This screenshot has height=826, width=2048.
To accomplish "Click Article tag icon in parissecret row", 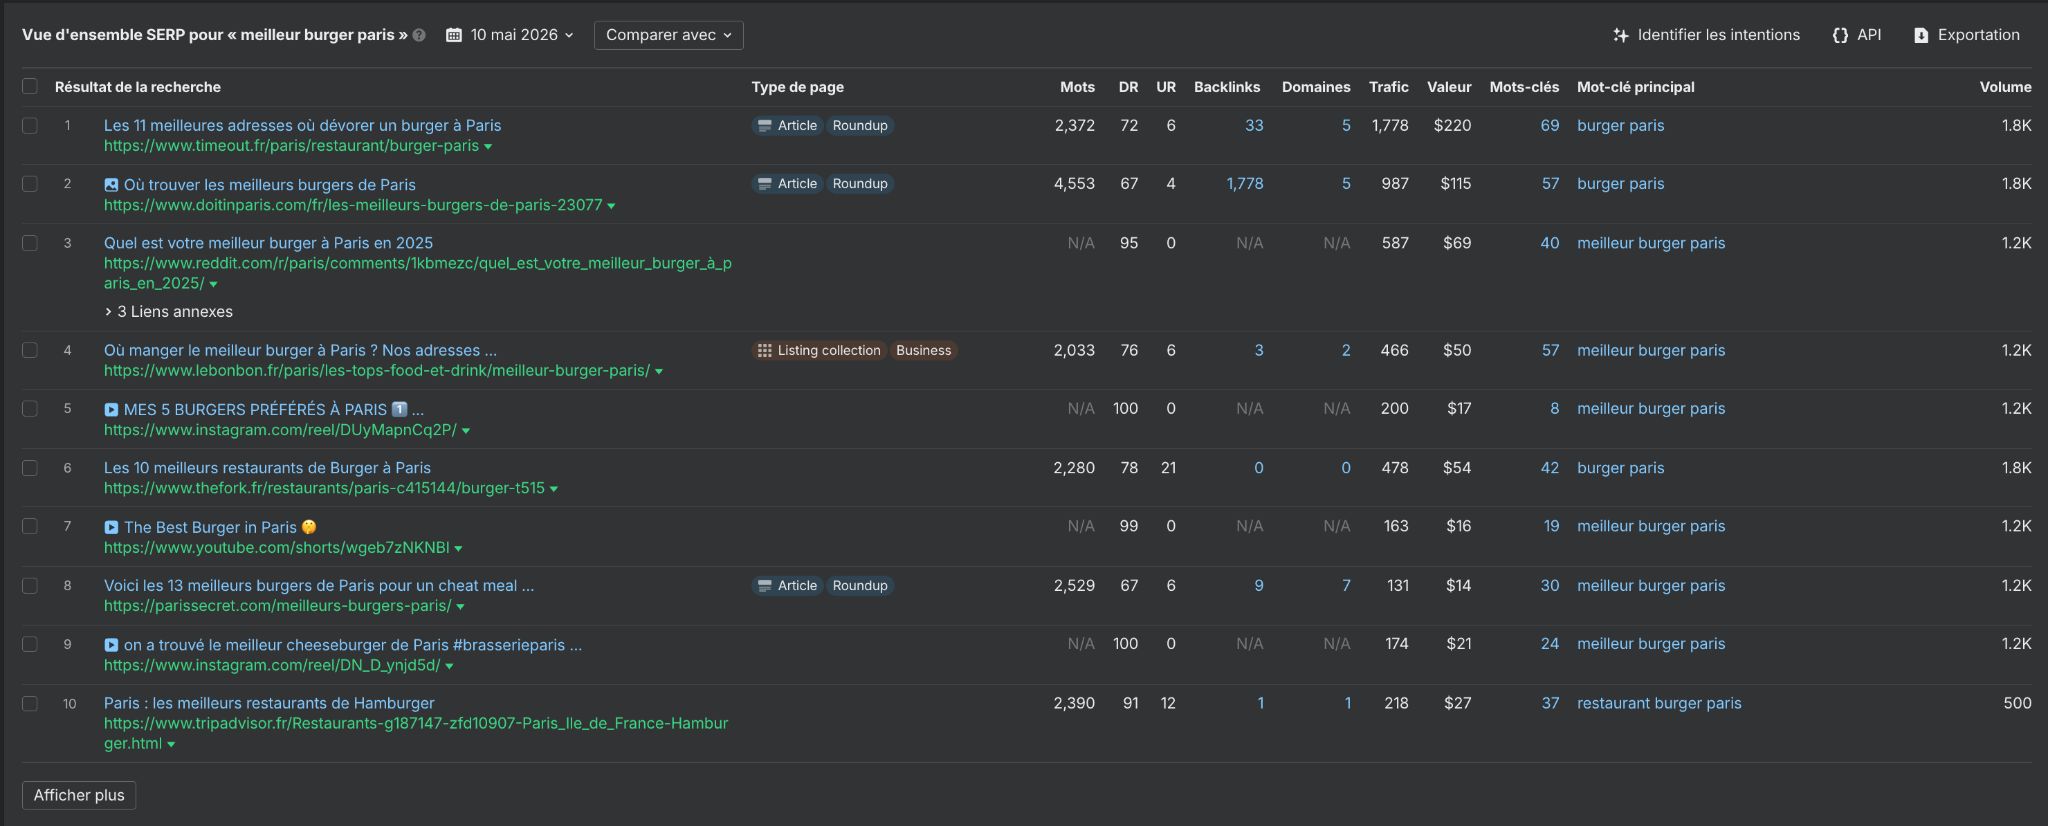I will pos(765,586).
